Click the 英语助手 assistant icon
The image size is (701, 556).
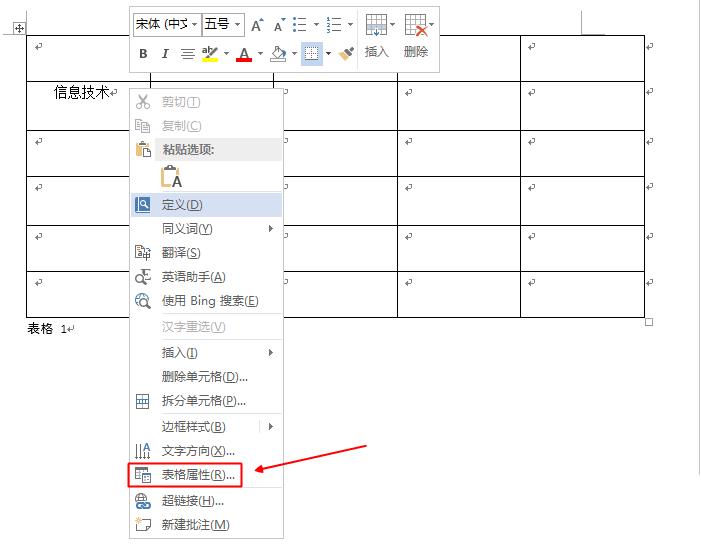pyautogui.click(x=143, y=277)
